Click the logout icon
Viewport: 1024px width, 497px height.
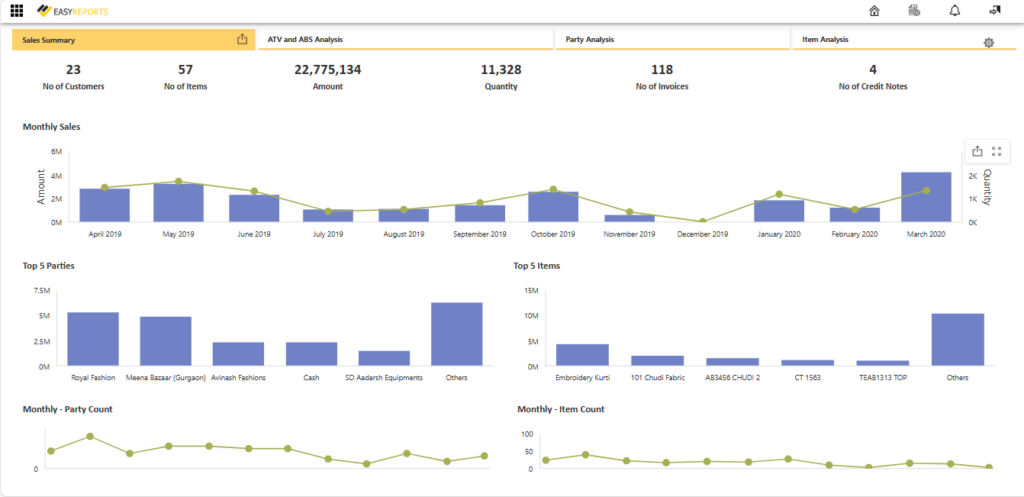tap(994, 11)
